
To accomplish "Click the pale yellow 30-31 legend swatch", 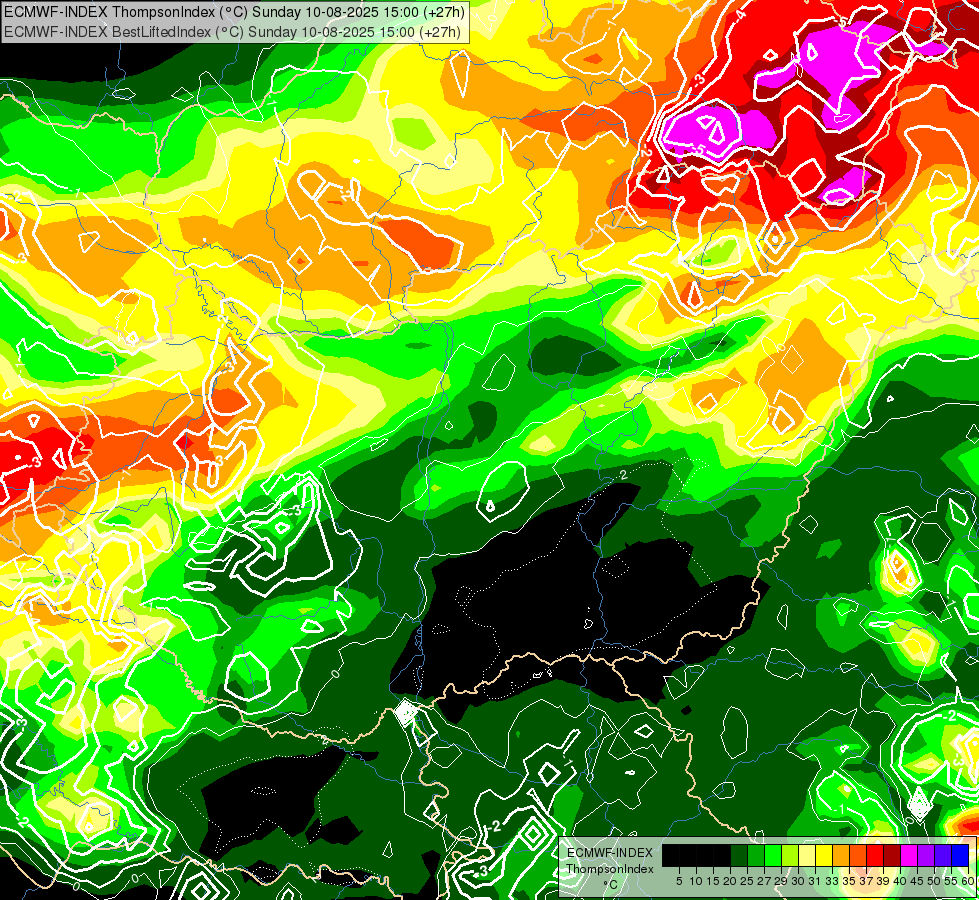I will click(x=807, y=855).
